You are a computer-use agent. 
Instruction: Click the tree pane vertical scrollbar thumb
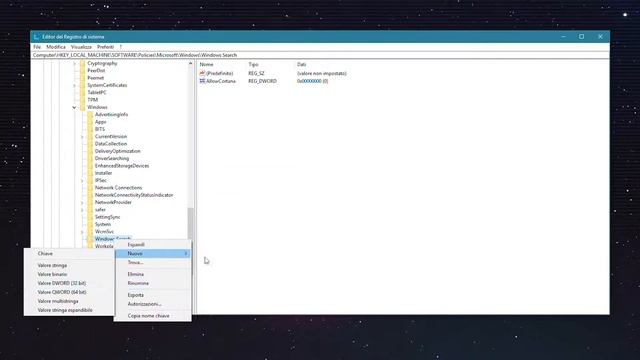190,223
